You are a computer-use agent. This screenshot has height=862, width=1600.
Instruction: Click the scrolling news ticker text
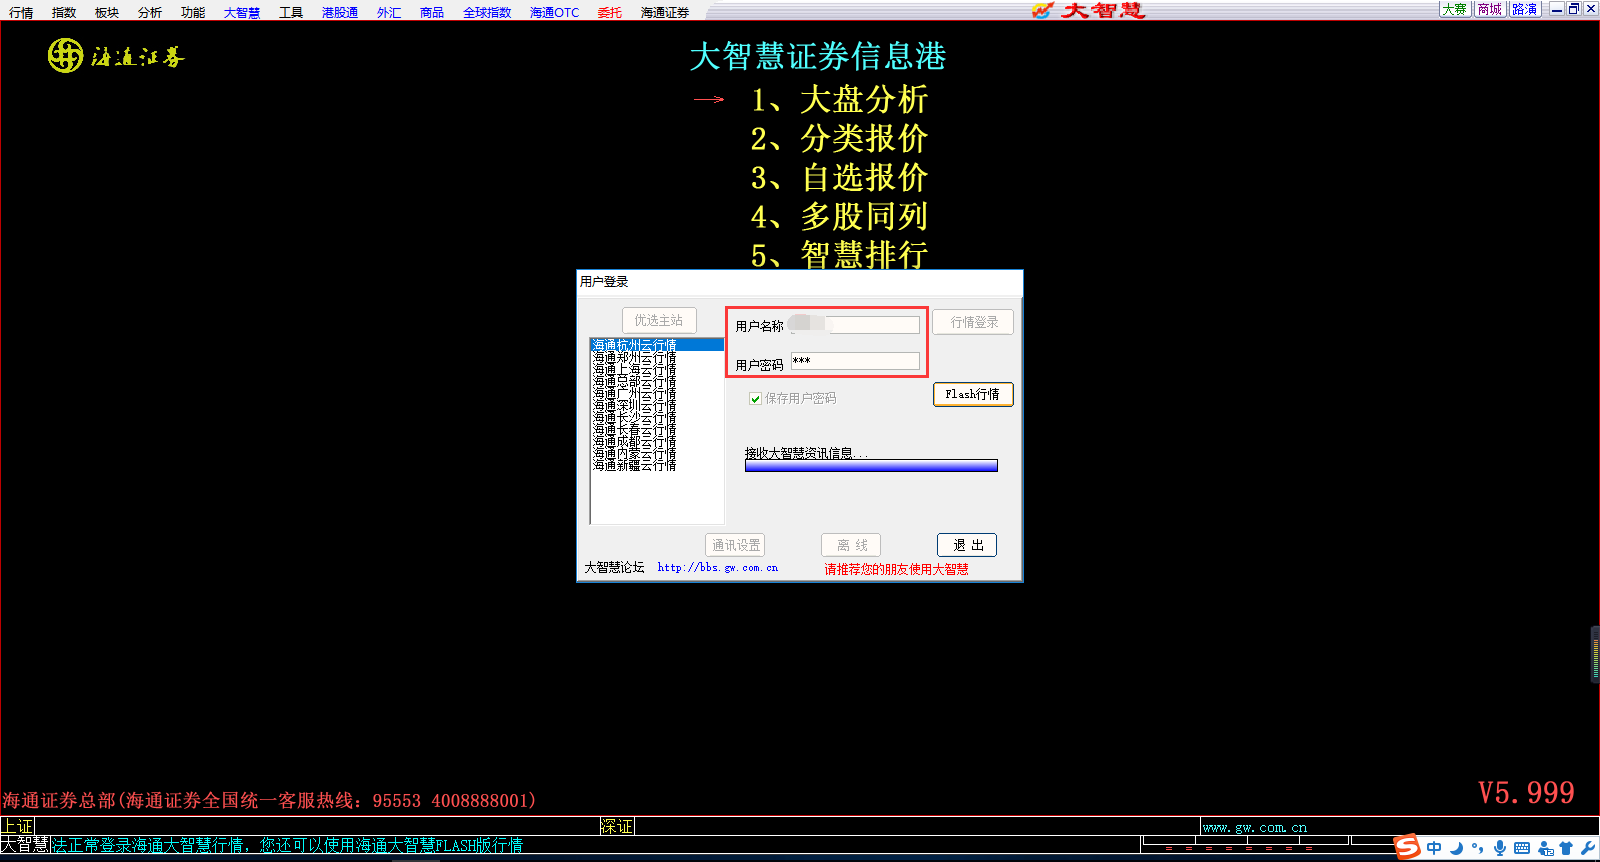287,845
